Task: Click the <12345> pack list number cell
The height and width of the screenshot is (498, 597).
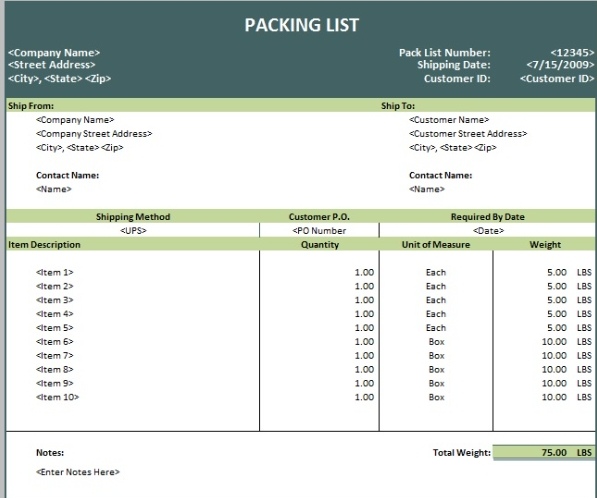Action: [572, 53]
